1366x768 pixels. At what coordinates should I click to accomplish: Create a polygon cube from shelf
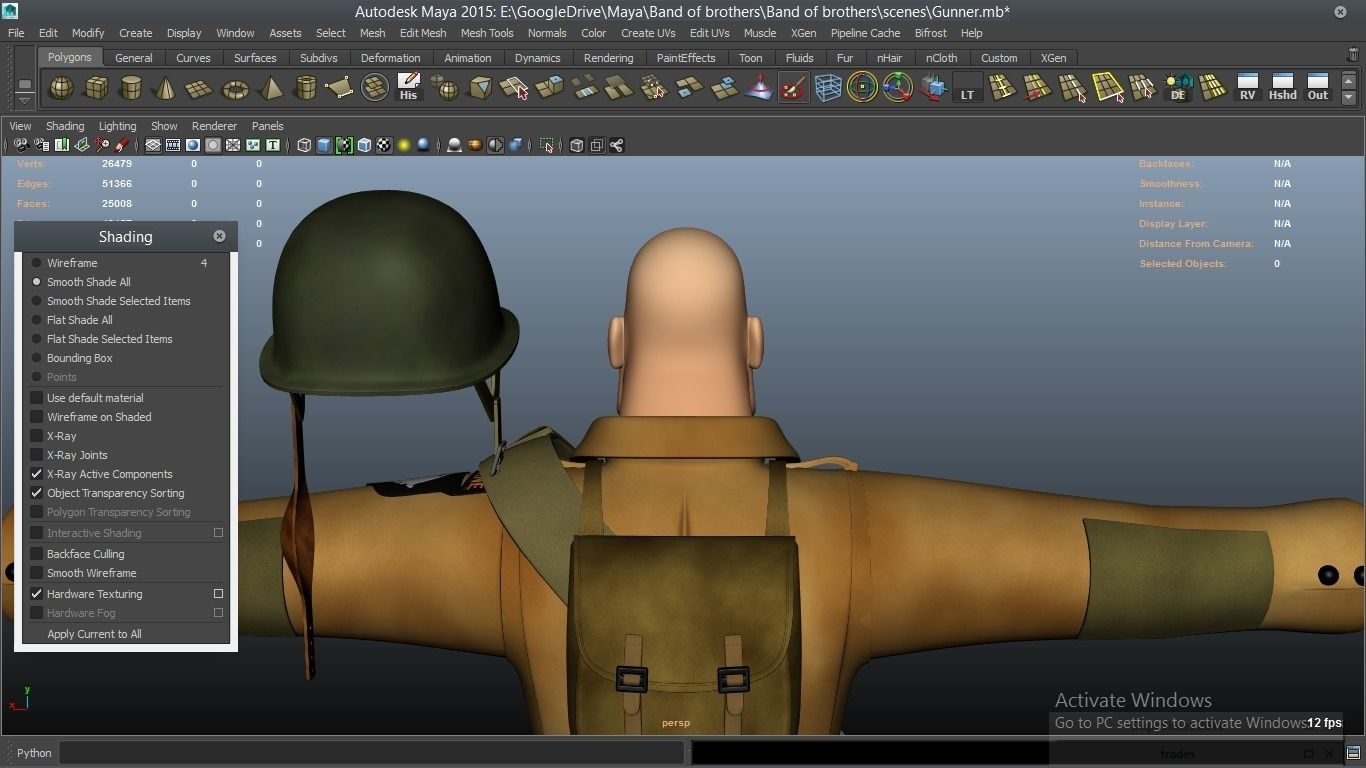point(96,88)
